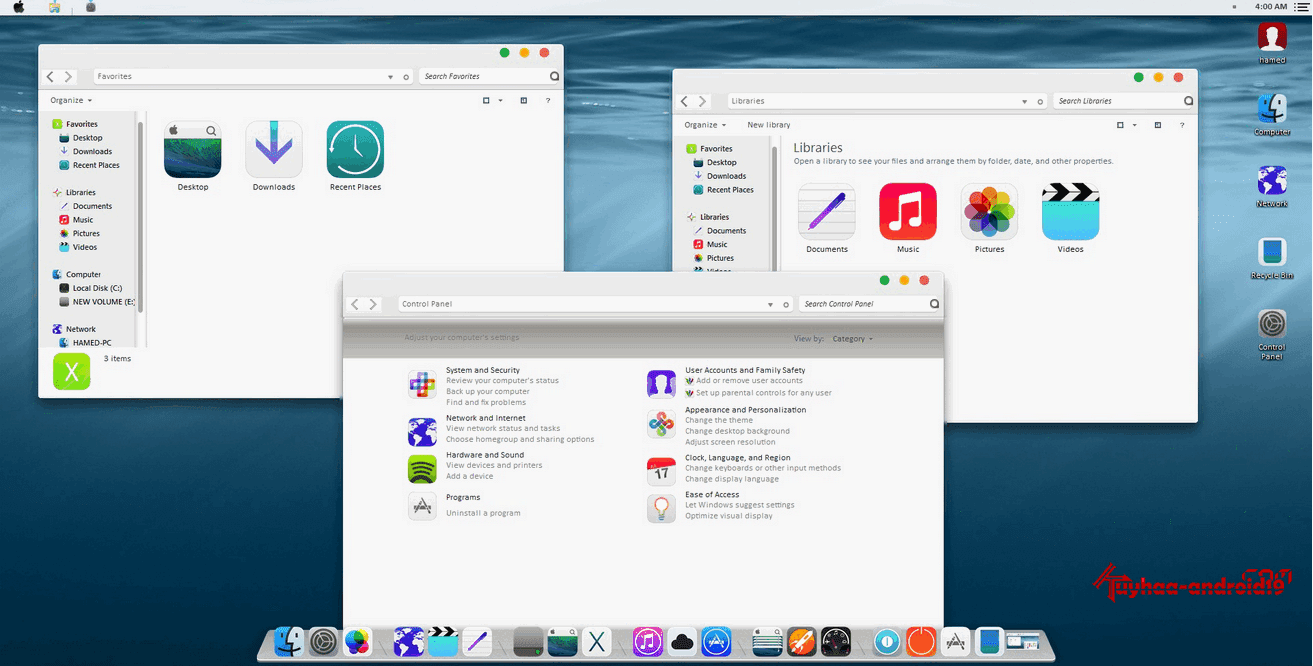Image resolution: width=1313 pixels, height=666 pixels.
Task: Click the Hardware and Sound Spotify-style icon
Action: pos(422,469)
